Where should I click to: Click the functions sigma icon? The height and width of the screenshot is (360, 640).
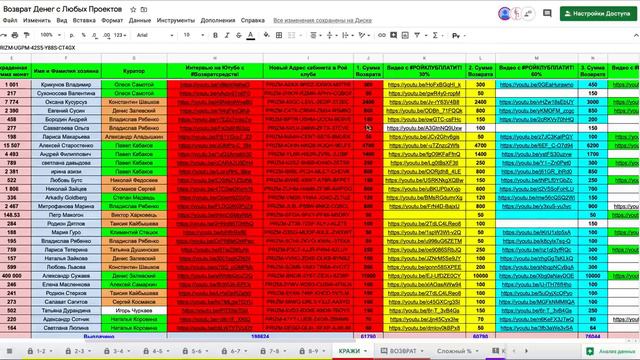pos(435,36)
